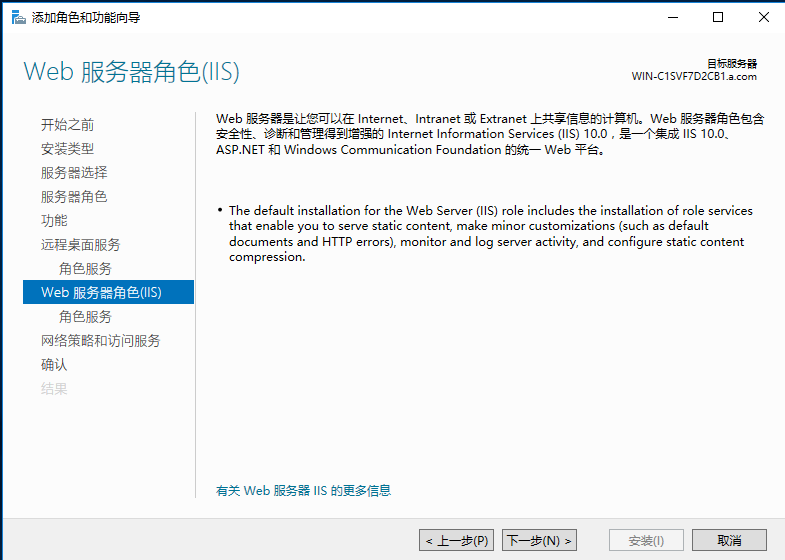Open 角色服务 under Web 服务器角色(IIS)

(85, 317)
